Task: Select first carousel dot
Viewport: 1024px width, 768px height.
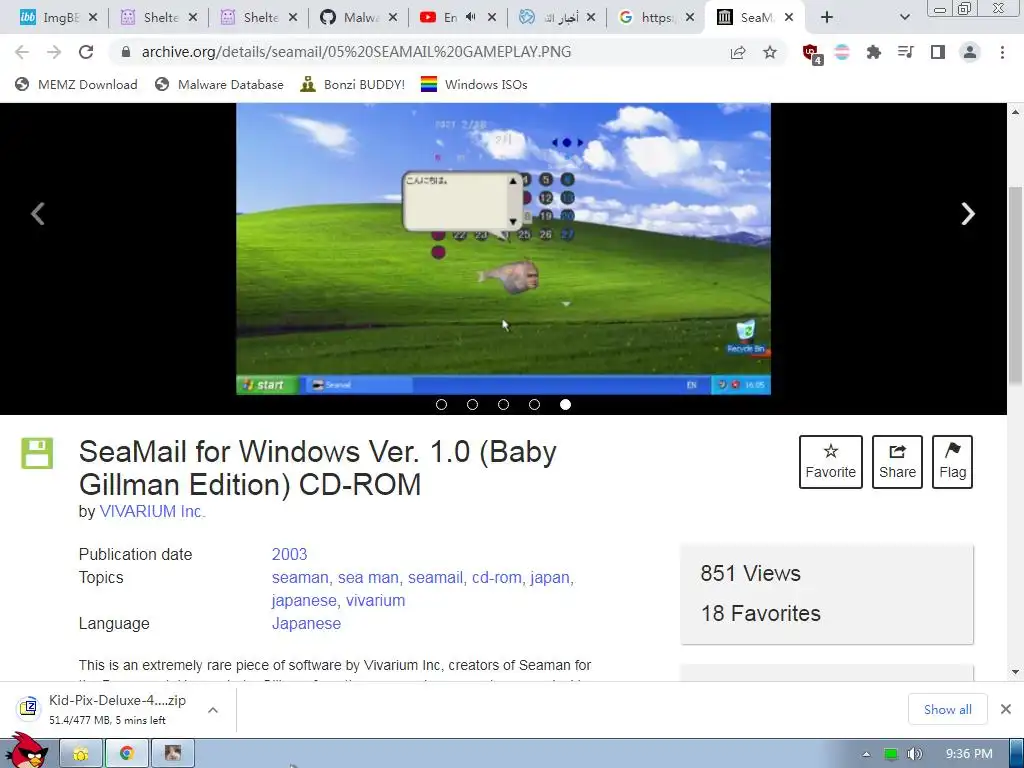Action: [441, 405]
